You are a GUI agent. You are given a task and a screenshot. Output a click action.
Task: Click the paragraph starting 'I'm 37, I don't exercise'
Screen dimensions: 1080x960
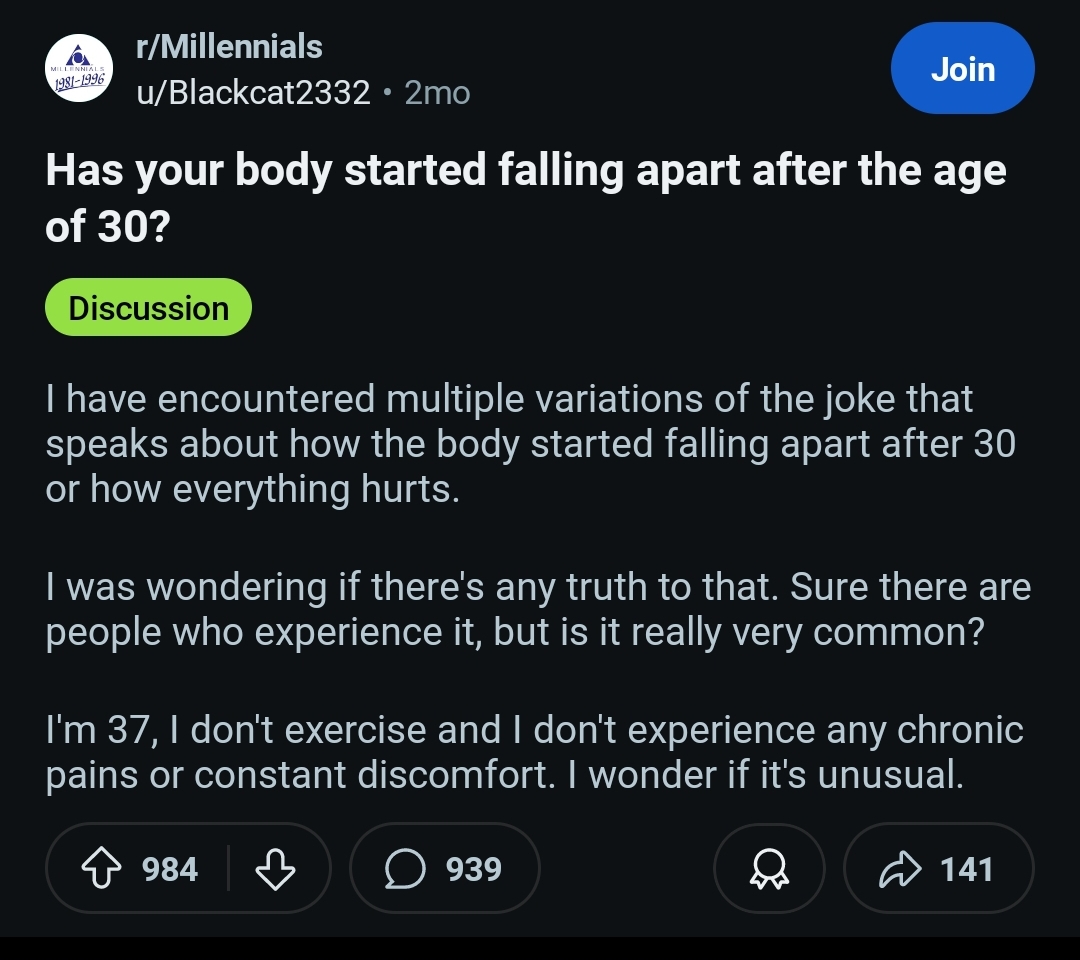point(534,752)
